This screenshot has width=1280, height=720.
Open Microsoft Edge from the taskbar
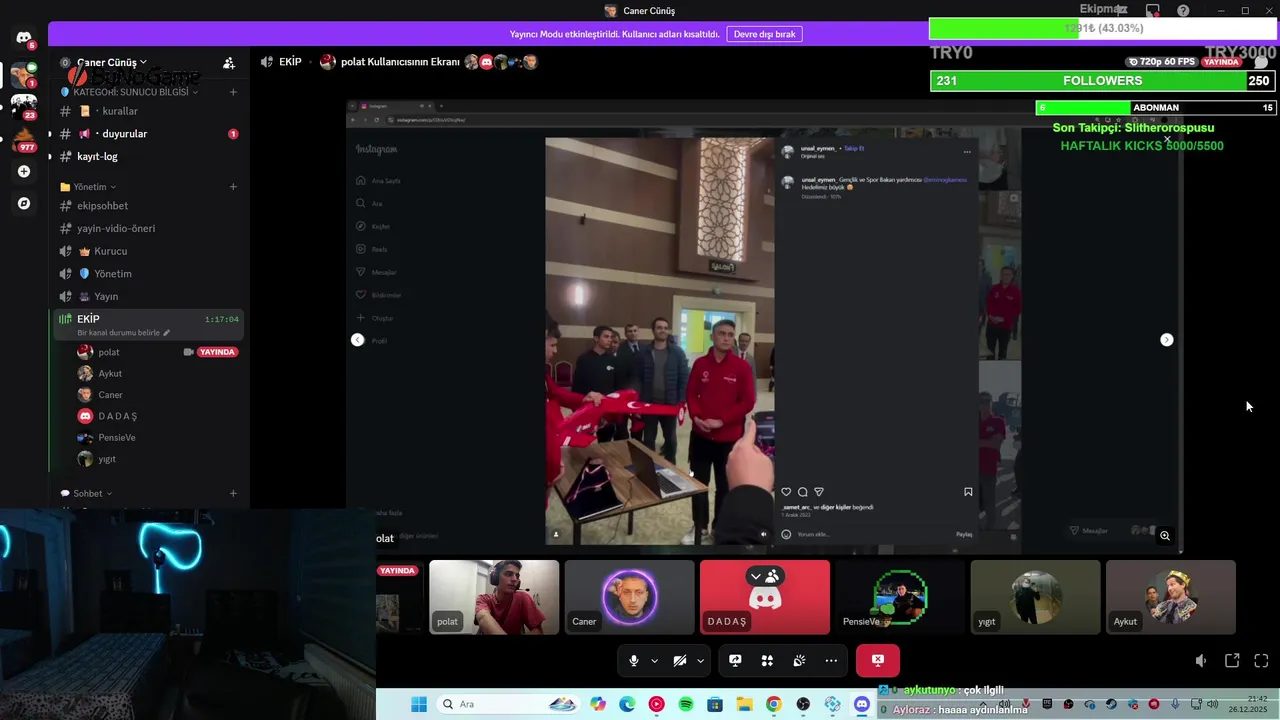(x=627, y=704)
